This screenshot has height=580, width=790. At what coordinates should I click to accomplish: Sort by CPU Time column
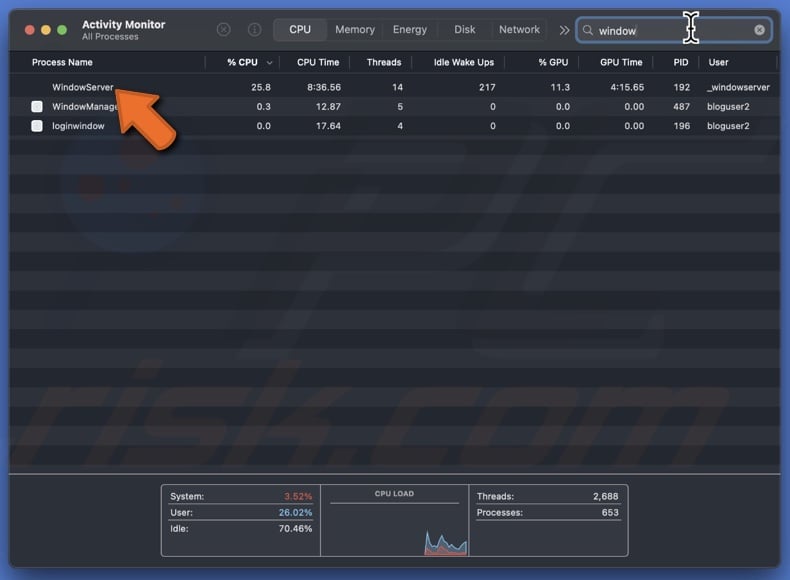coord(318,62)
